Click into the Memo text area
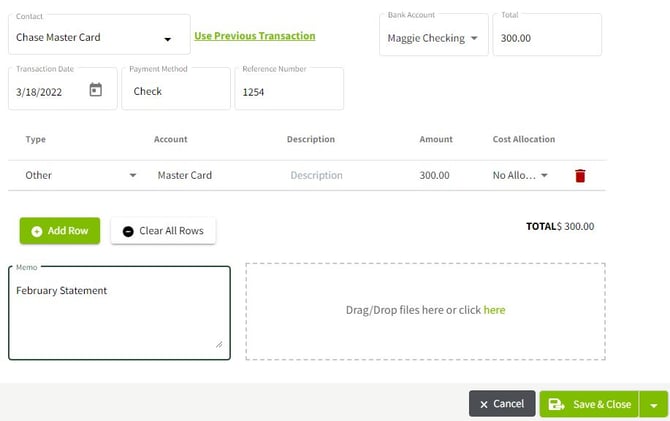 click(119, 315)
